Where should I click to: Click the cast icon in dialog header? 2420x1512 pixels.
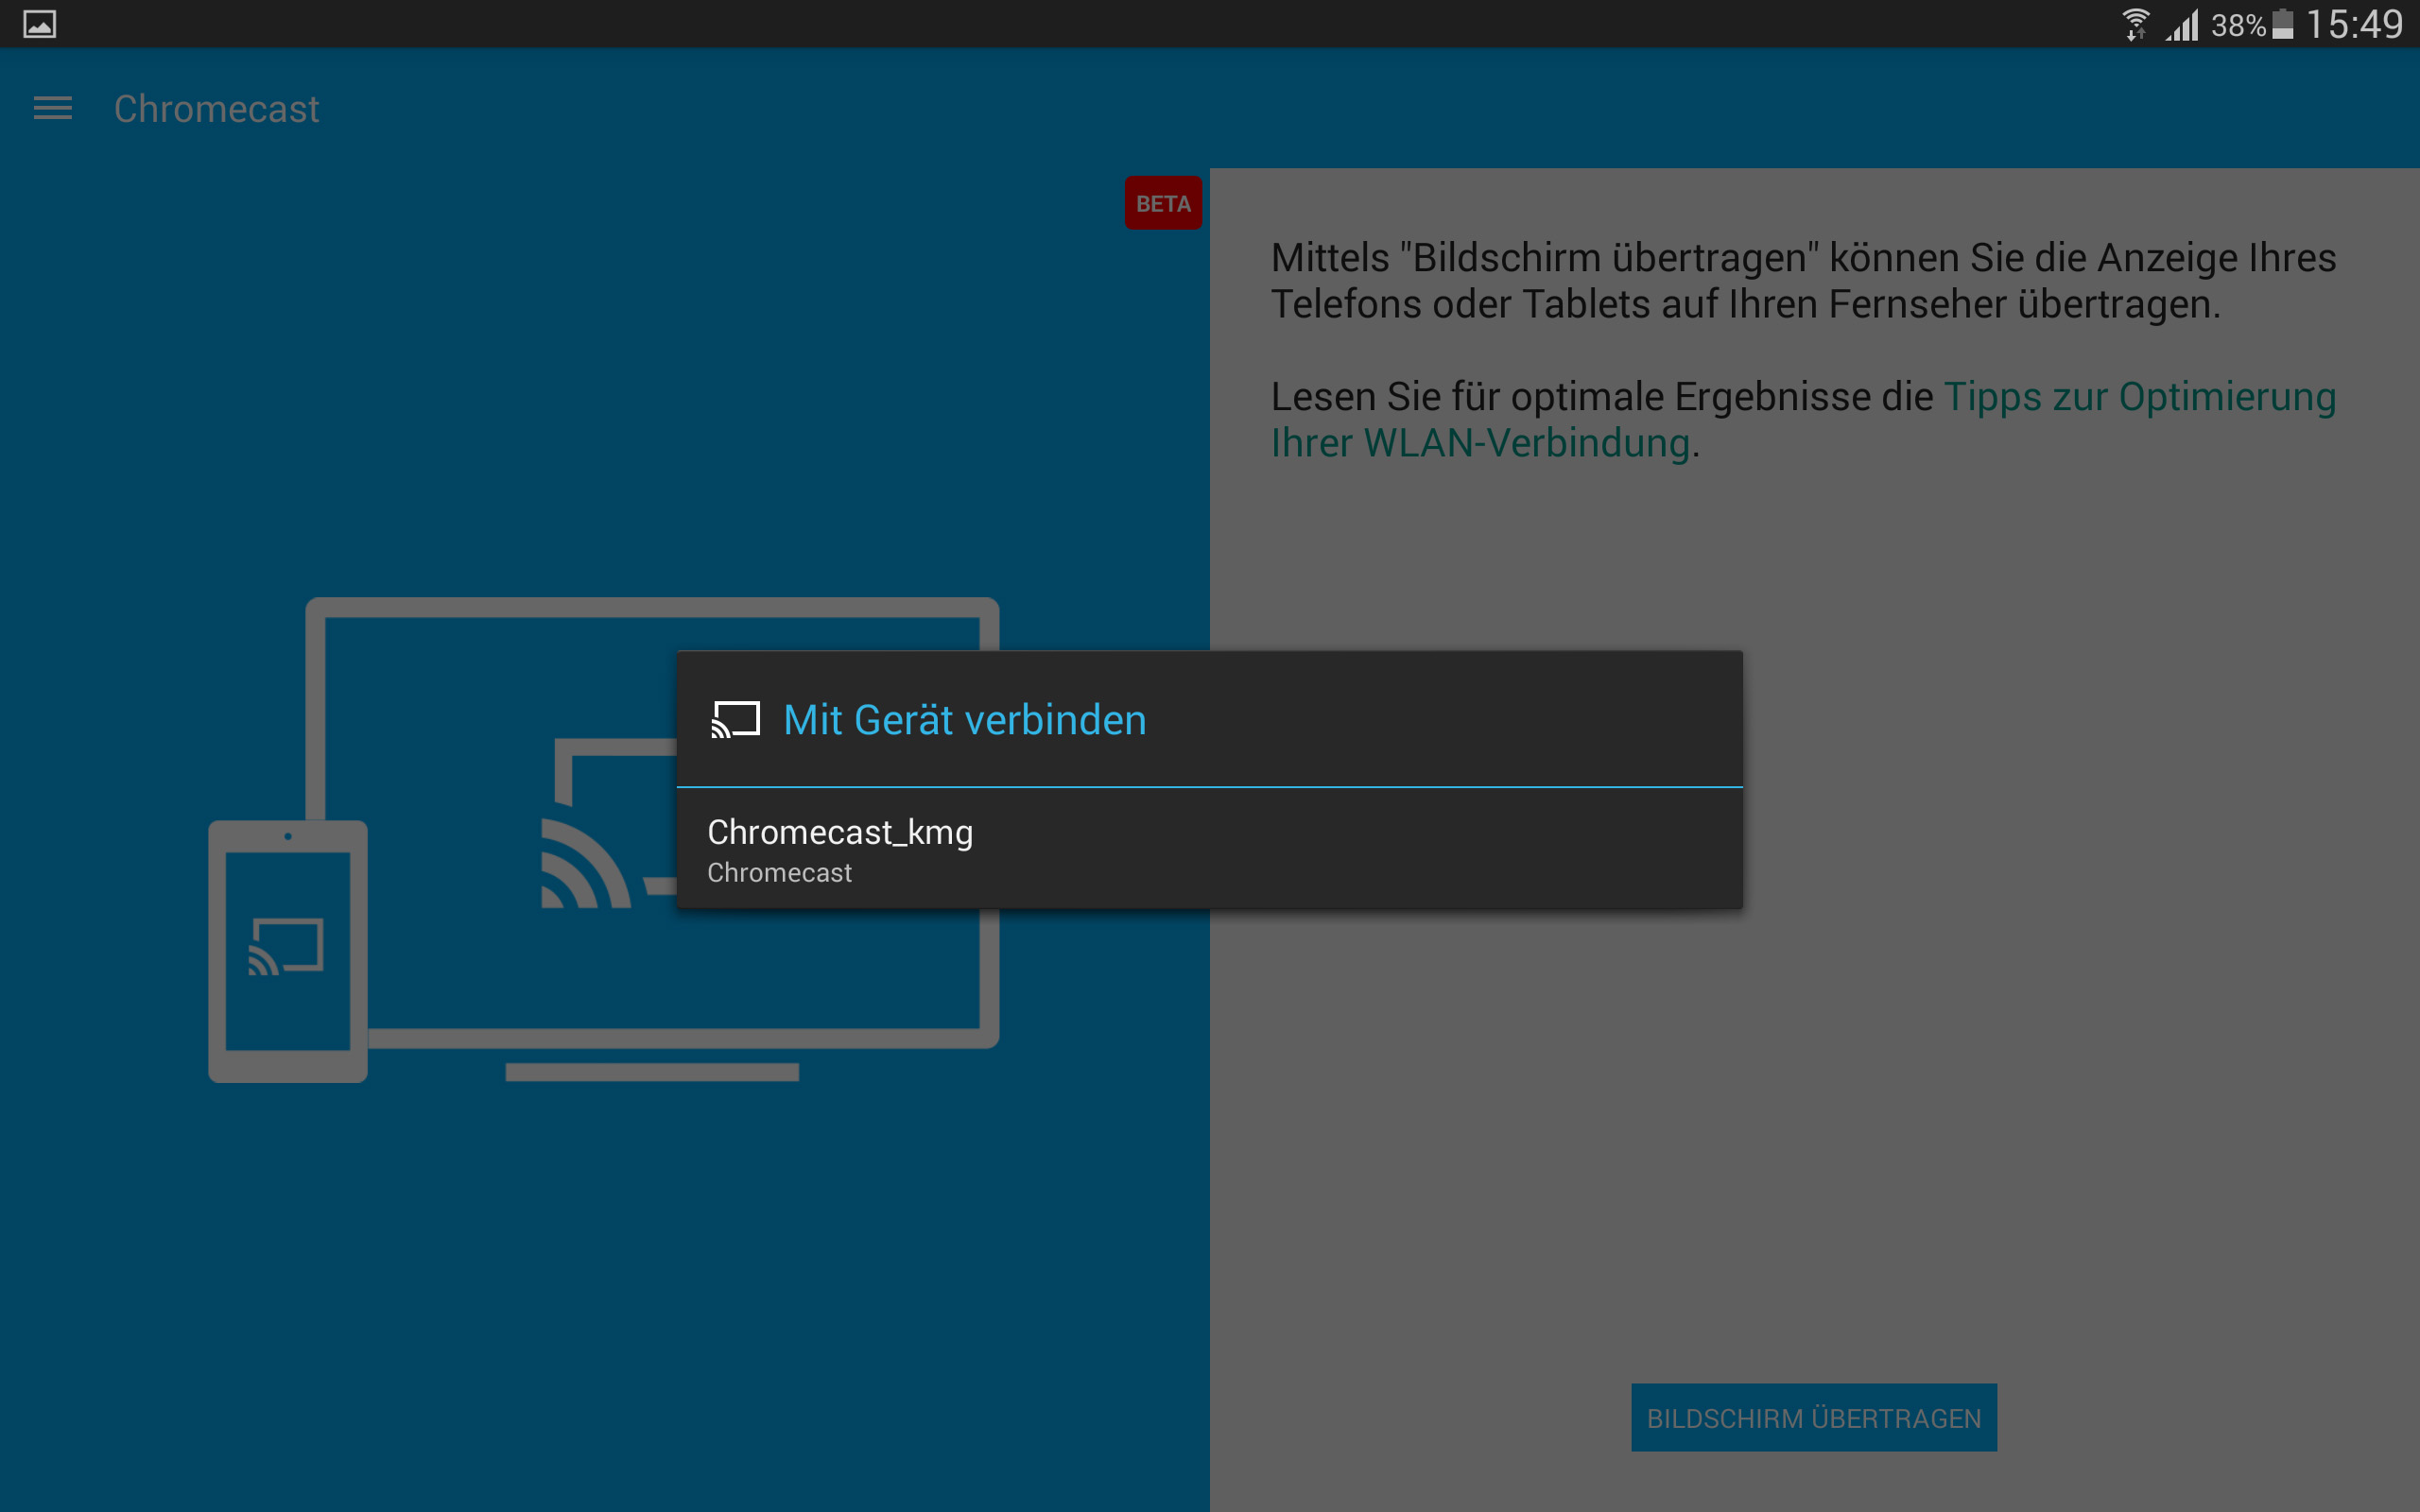pos(735,720)
